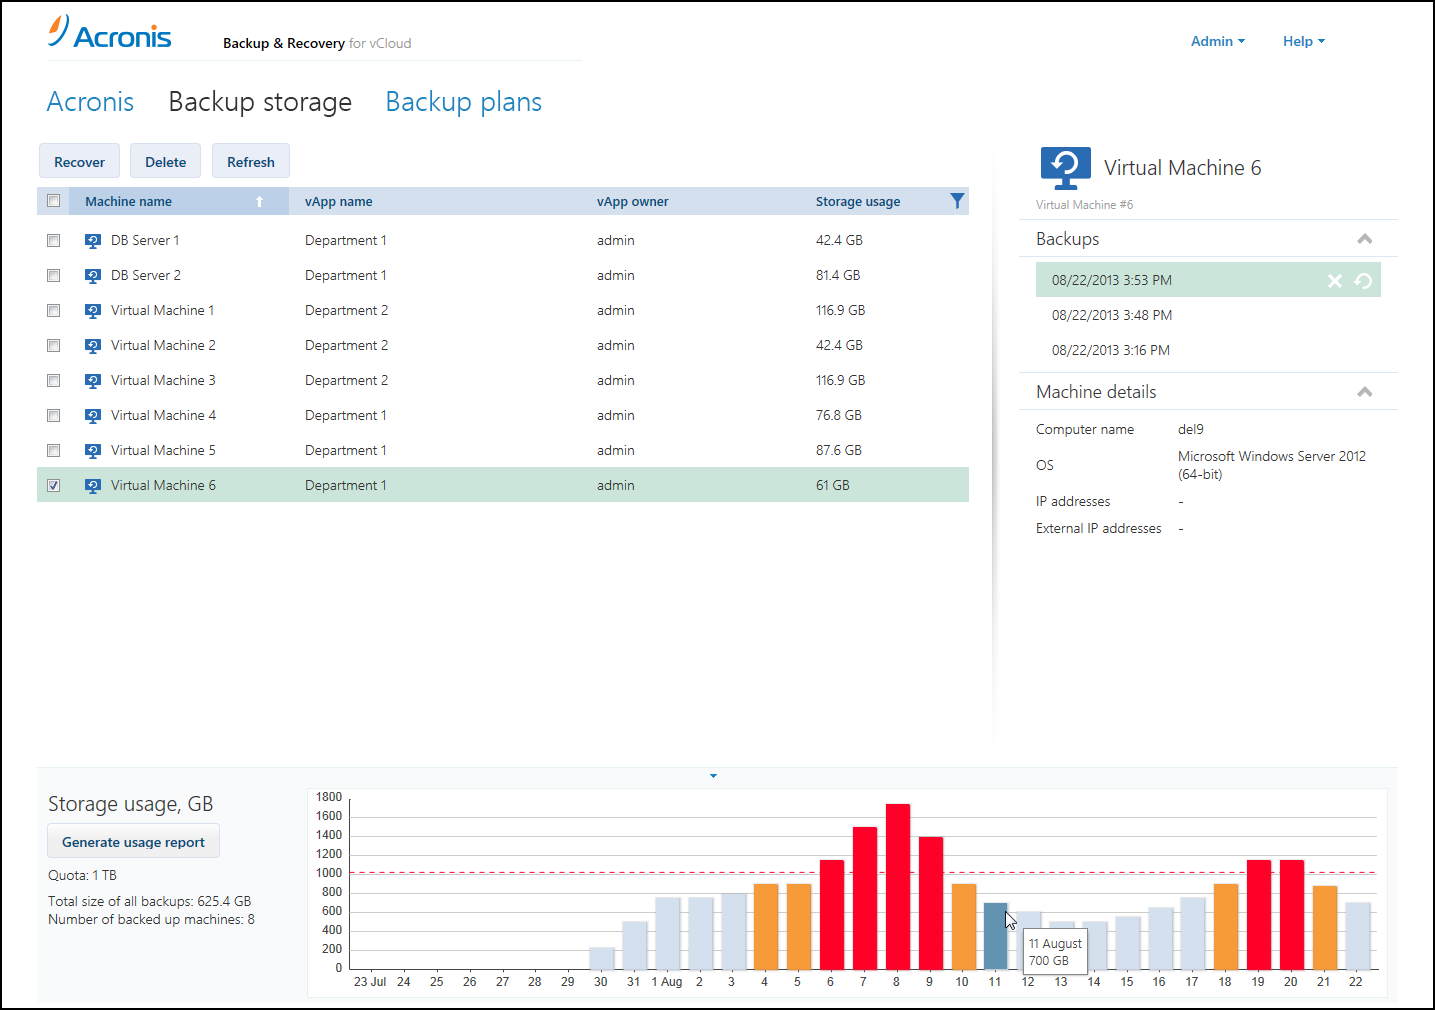Screen dimensions: 1435x1010
Task: Click the Delete button
Action: point(165,162)
